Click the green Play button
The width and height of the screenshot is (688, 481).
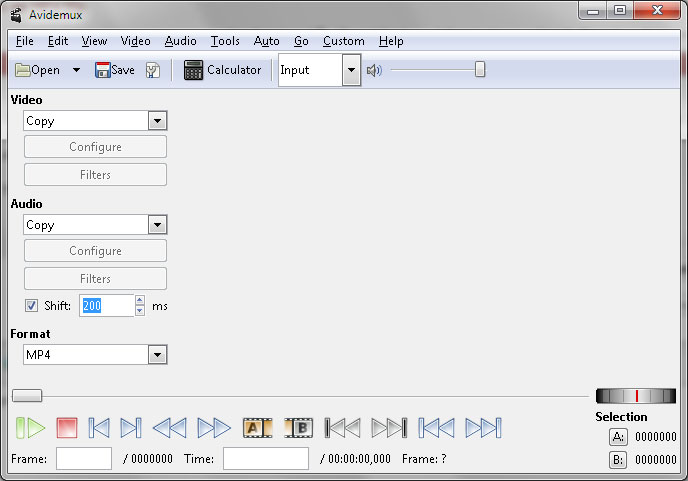(31, 428)
